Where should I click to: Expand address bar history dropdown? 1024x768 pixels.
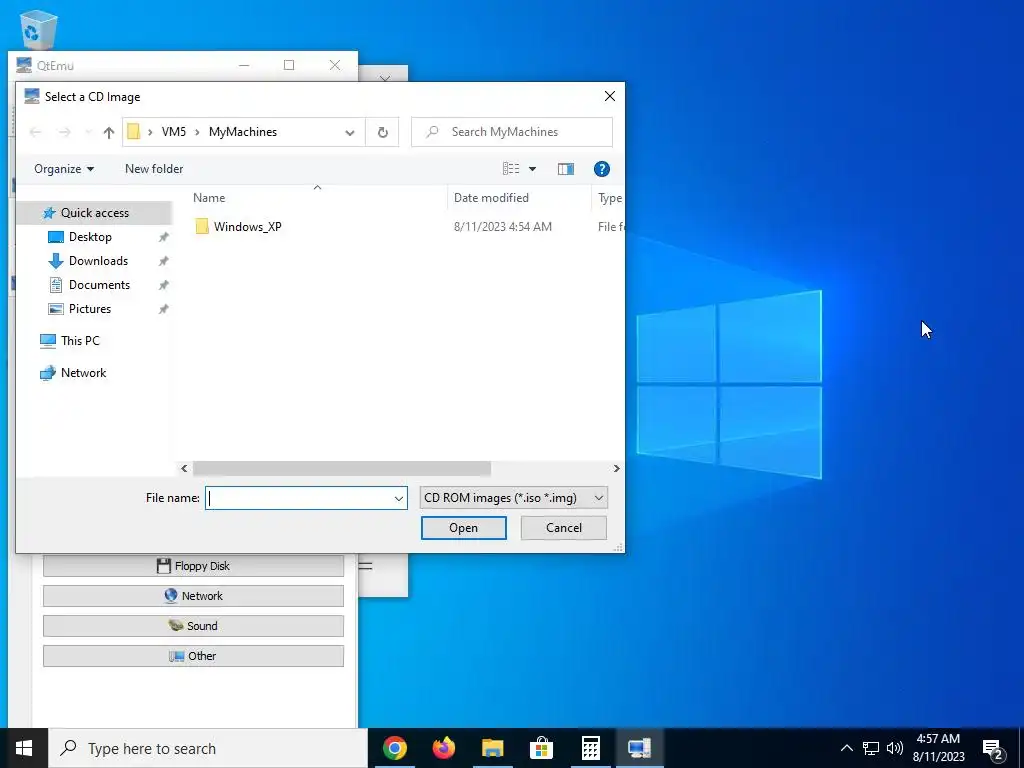pyautogui.click(x=350, y=133)
